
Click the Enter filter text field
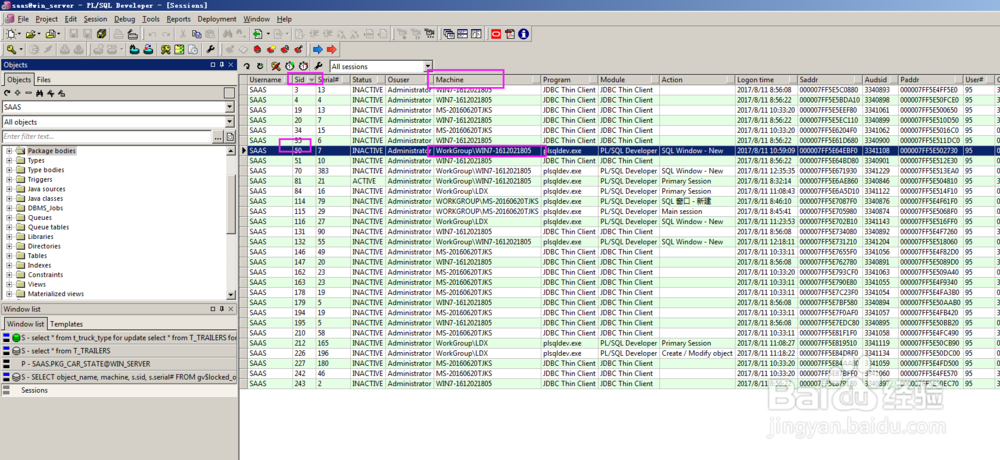point(107,137)
